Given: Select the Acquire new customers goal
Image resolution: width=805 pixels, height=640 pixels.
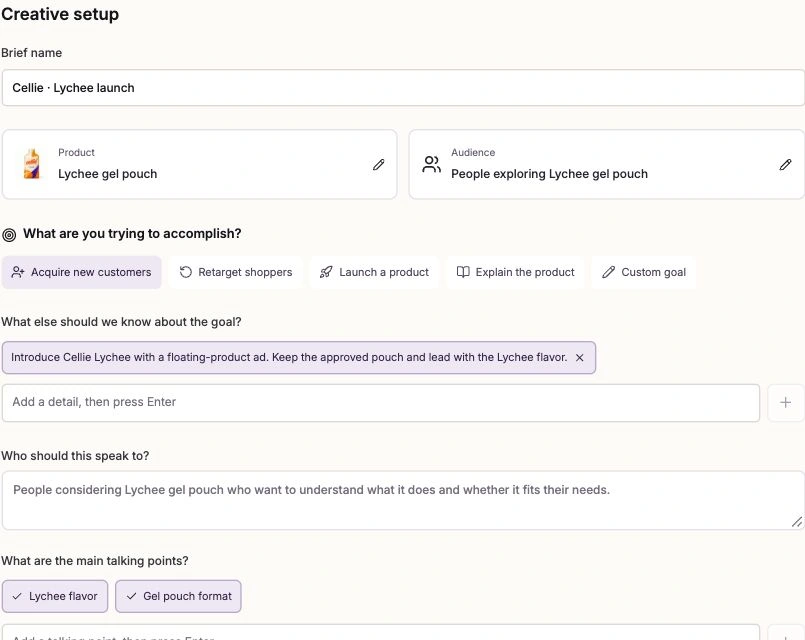Looking at the screenshot, I should coord(82,273).
